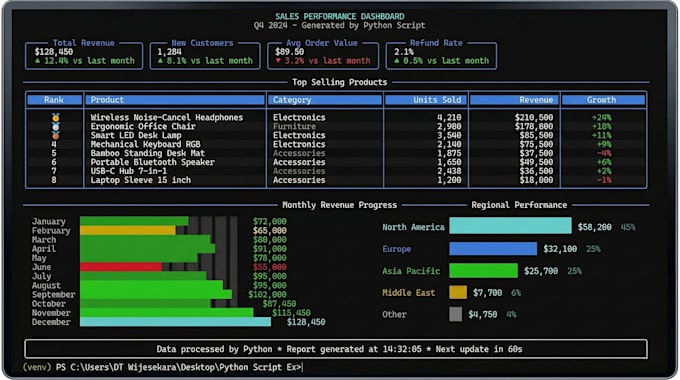Viewport: 680px width, 380px height.
Task: Click 'Portable Bluetooth Speaker' product name
Action: (x=153, y=162)
